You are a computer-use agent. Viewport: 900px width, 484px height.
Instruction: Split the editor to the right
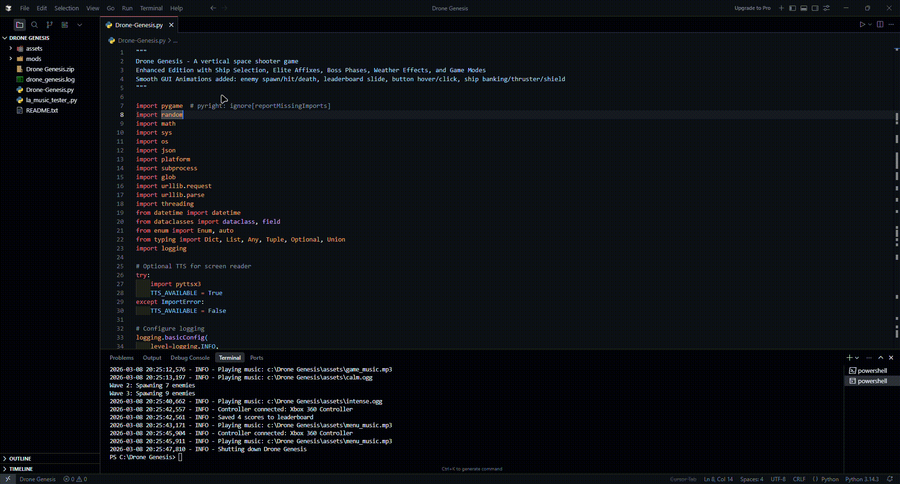point(880,25)
